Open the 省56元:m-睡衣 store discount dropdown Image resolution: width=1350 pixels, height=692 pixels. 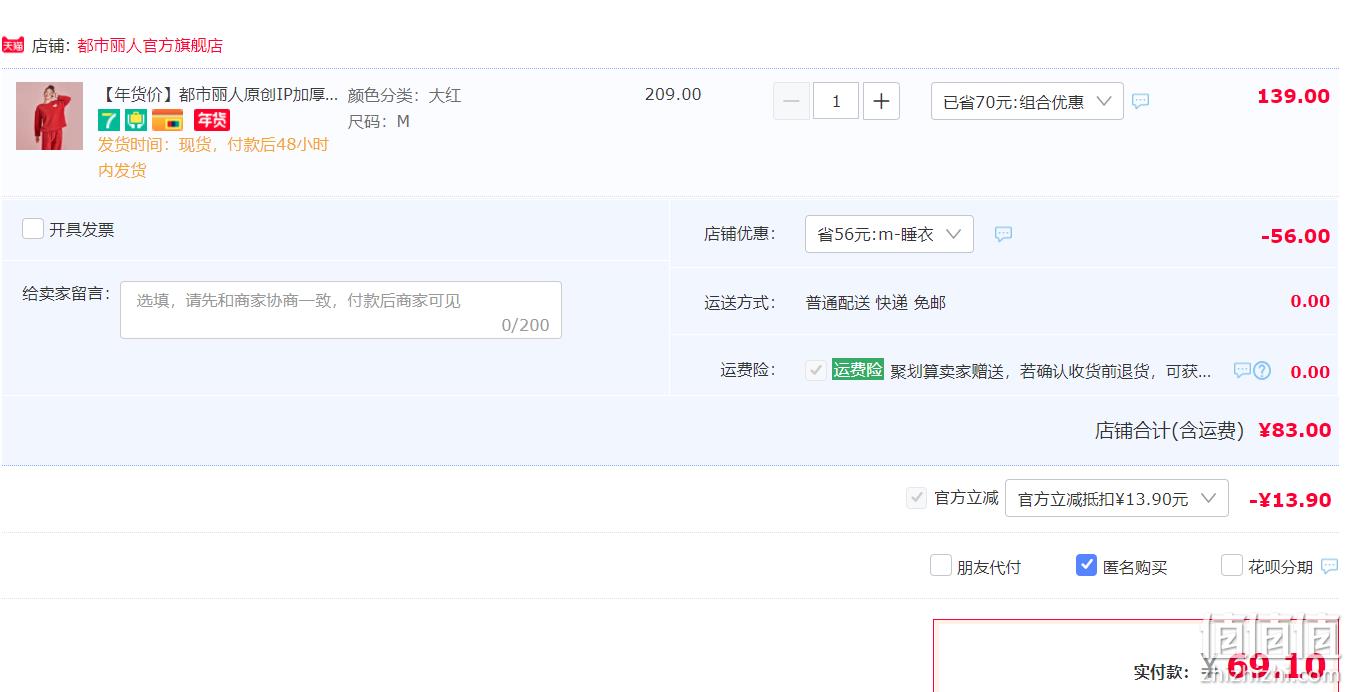[889, 234]
